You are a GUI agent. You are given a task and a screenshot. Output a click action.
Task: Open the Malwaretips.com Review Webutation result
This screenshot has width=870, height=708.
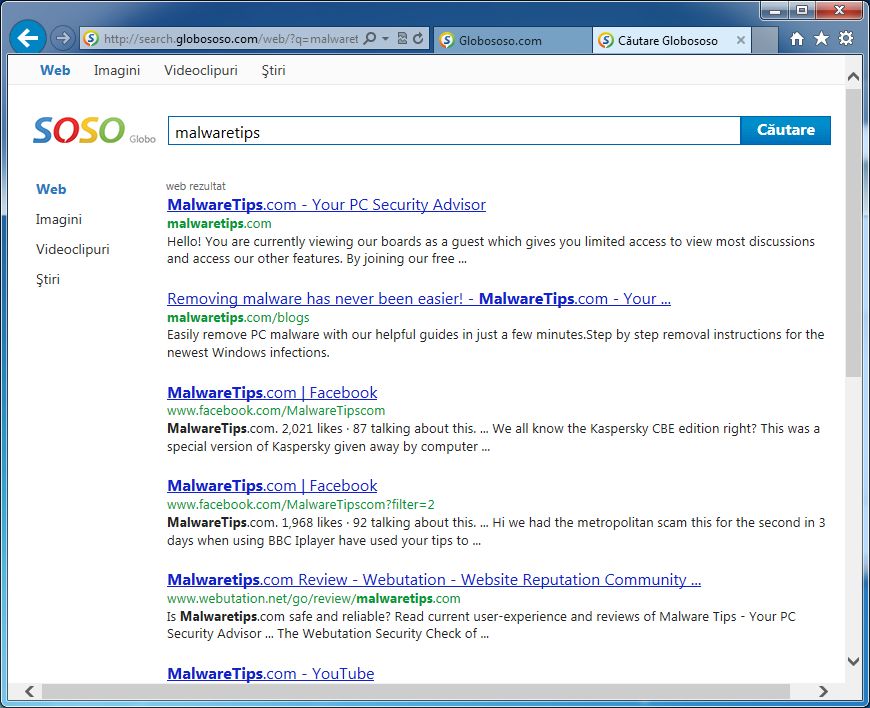coord(434,580)
